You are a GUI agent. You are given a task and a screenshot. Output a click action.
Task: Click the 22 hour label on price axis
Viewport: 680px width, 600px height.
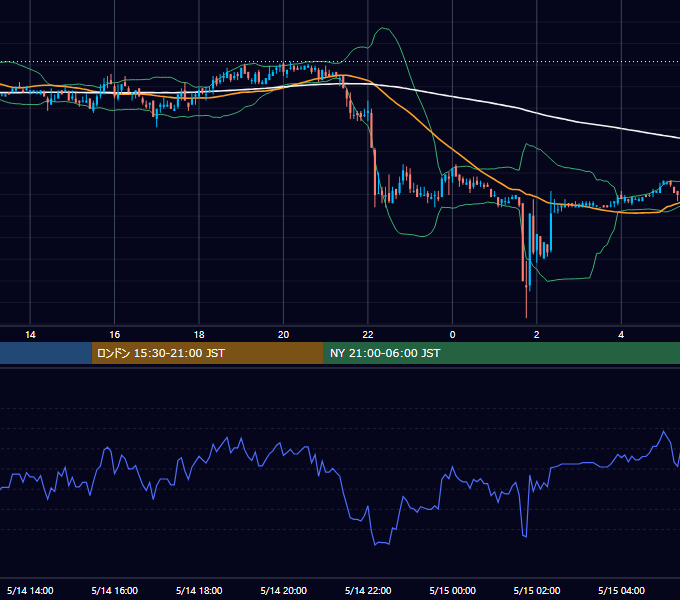(368, 335)
